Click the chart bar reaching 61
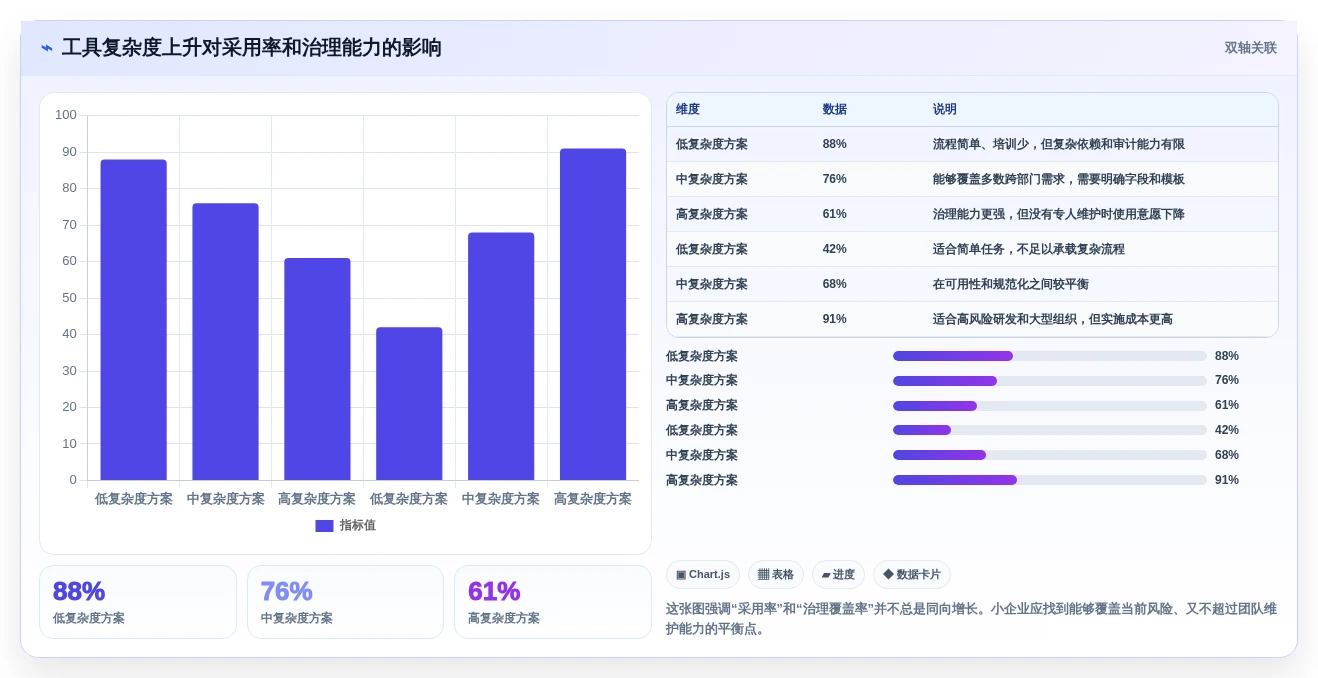 click(x=317, y=369)
